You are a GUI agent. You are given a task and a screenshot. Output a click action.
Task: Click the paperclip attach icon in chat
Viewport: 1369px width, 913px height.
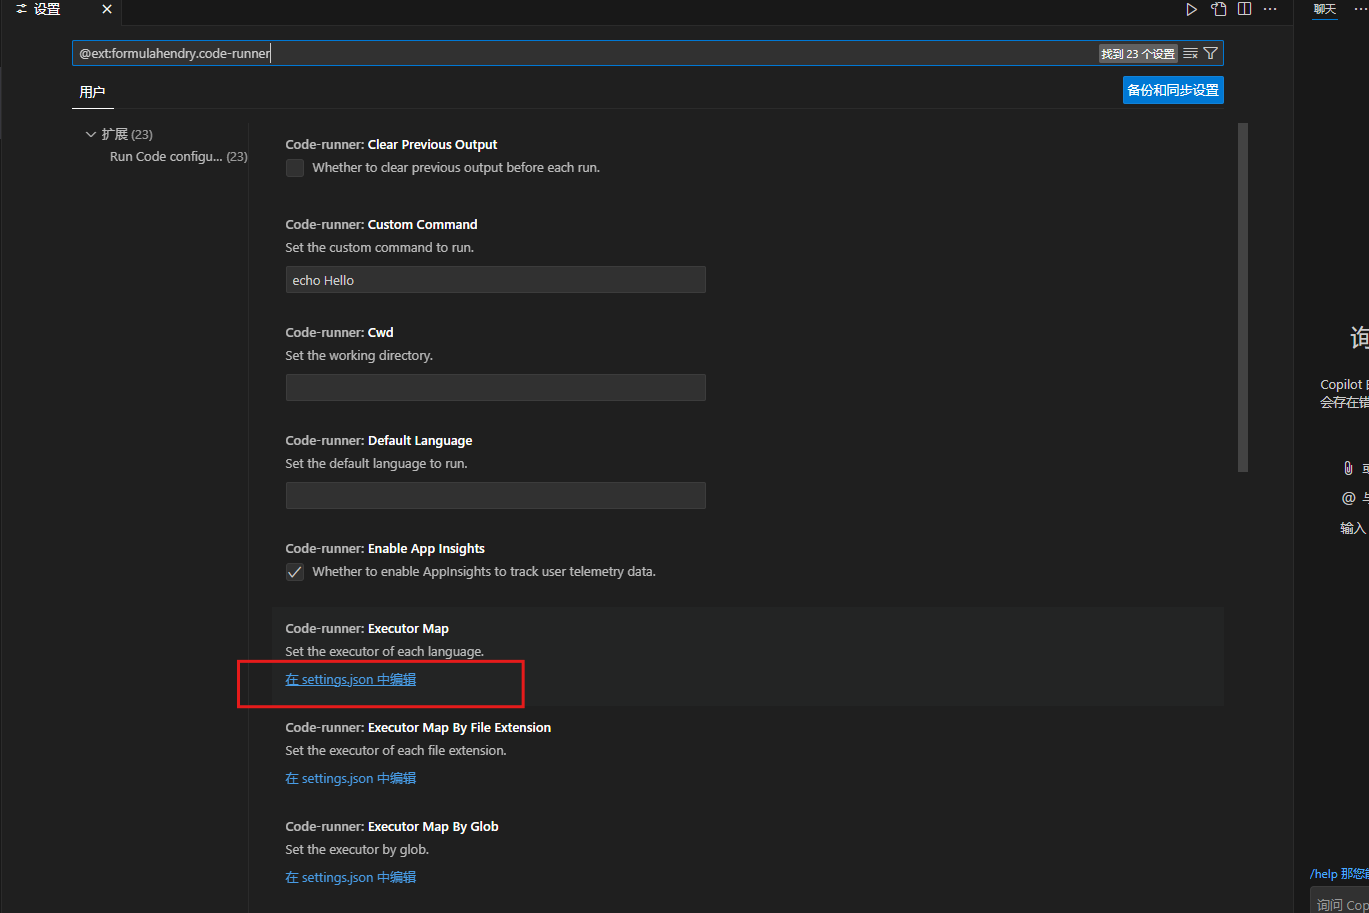coord(1348,468)
